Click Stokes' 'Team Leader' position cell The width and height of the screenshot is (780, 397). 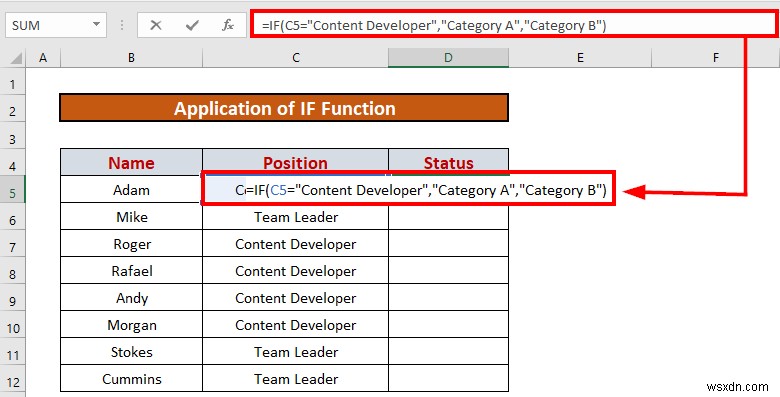click(x=295, y=352)
